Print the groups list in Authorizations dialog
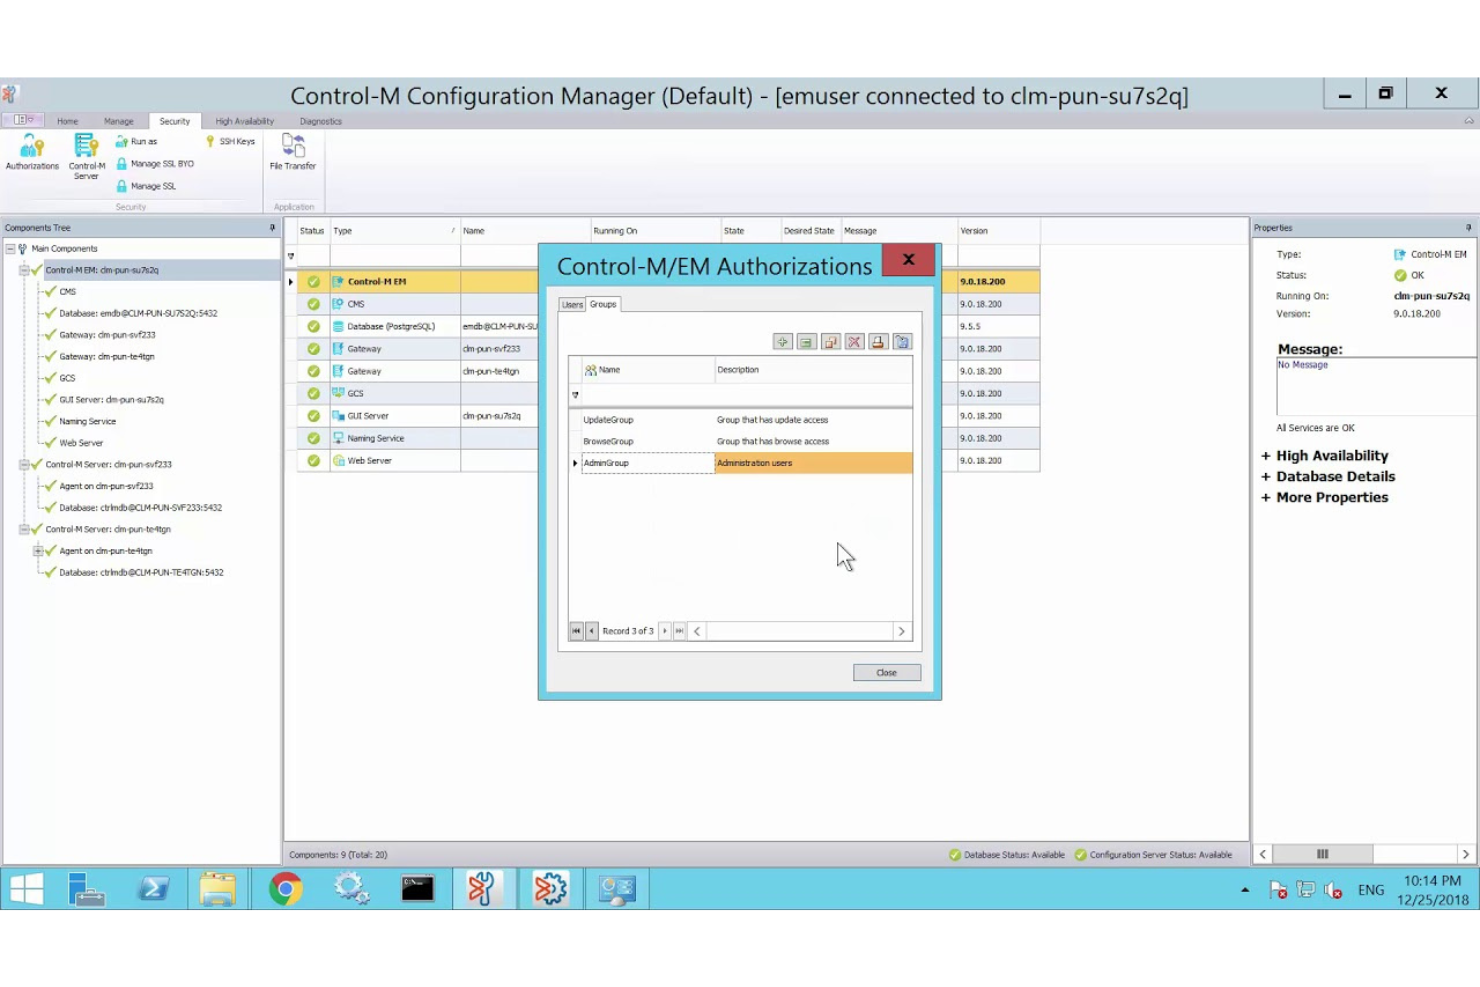The width and height of the screenshot is (1480, 987). [x=878, y=342]
